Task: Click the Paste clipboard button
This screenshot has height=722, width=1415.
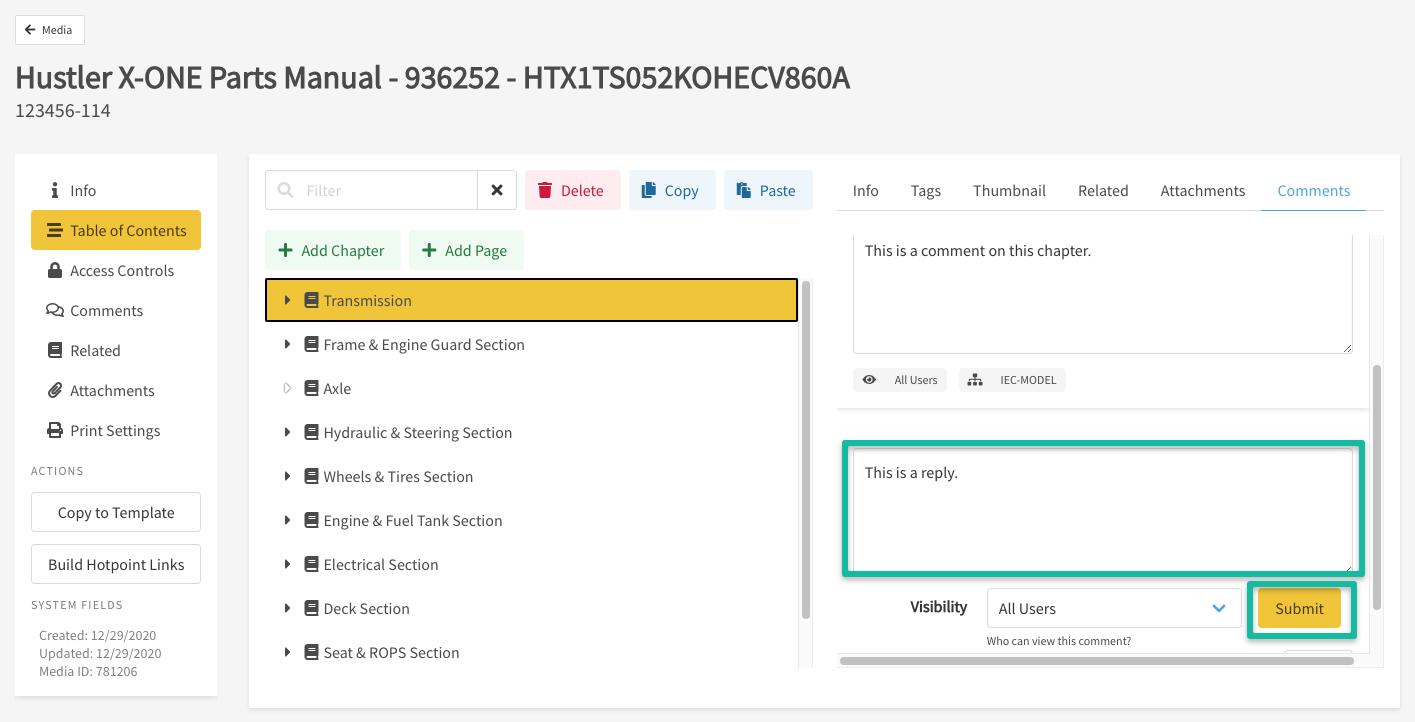Action: 767,190
